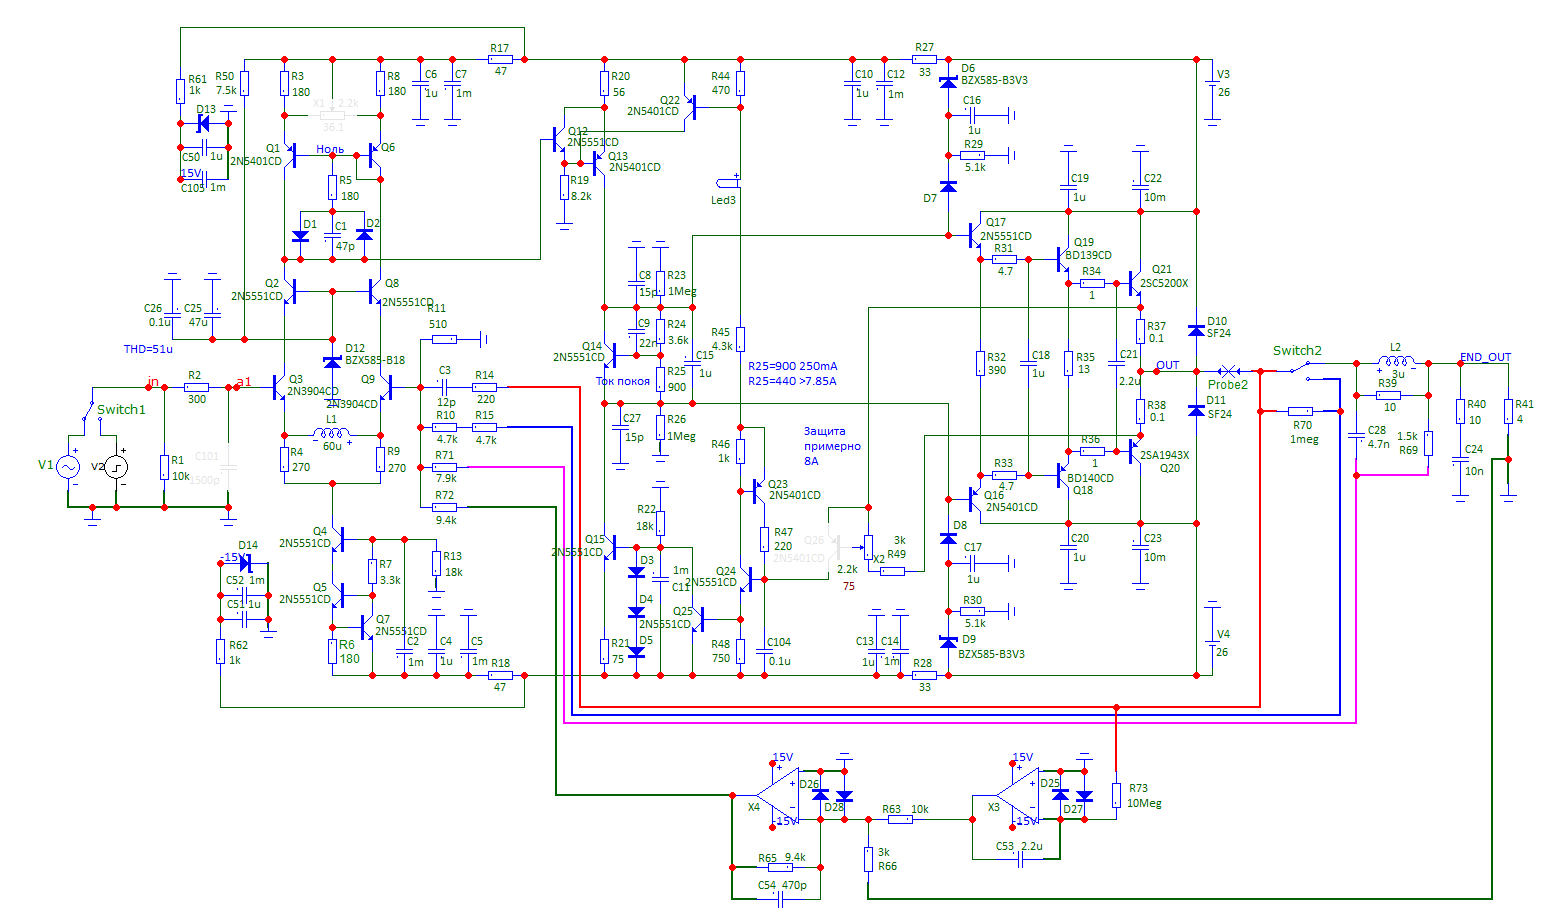Select the V1 AC voltage source symbol

click(69, 467)
